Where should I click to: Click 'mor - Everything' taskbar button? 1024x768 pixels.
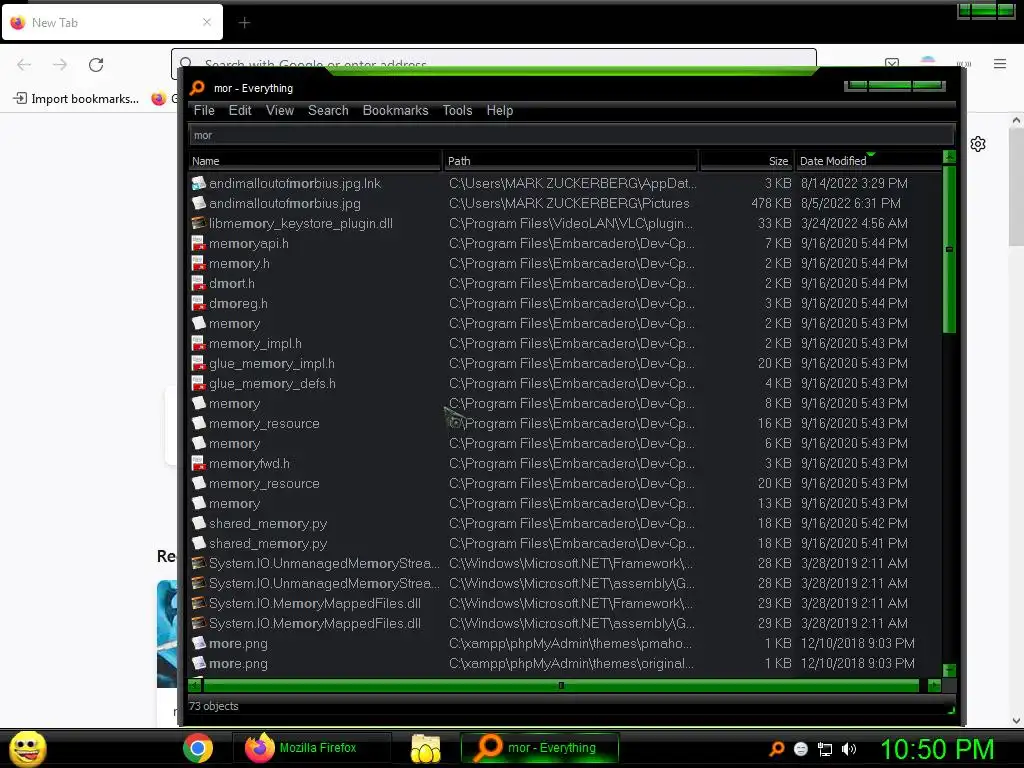[x=539, y=748]
